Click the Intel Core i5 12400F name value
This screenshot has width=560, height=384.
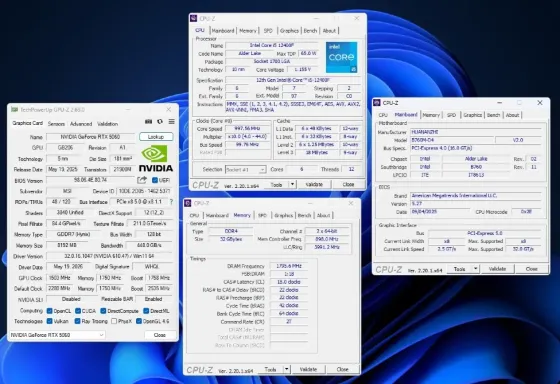[x=272, y=45]
